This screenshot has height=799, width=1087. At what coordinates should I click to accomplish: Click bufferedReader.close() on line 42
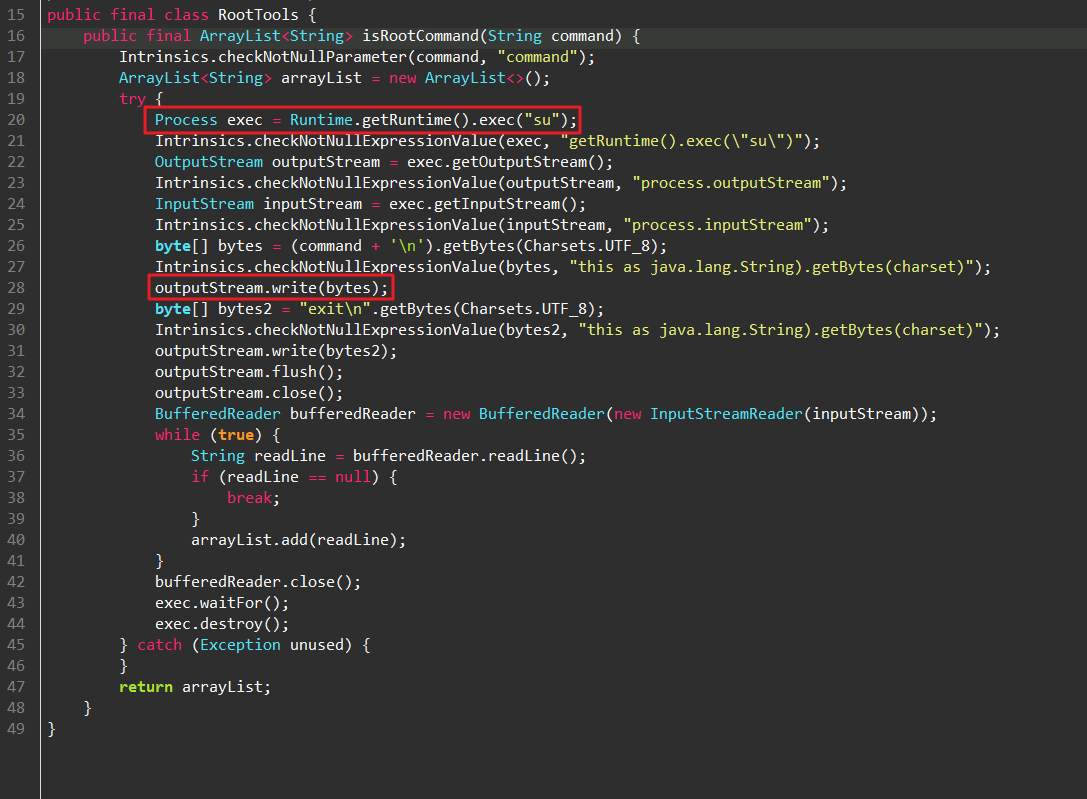254,581
